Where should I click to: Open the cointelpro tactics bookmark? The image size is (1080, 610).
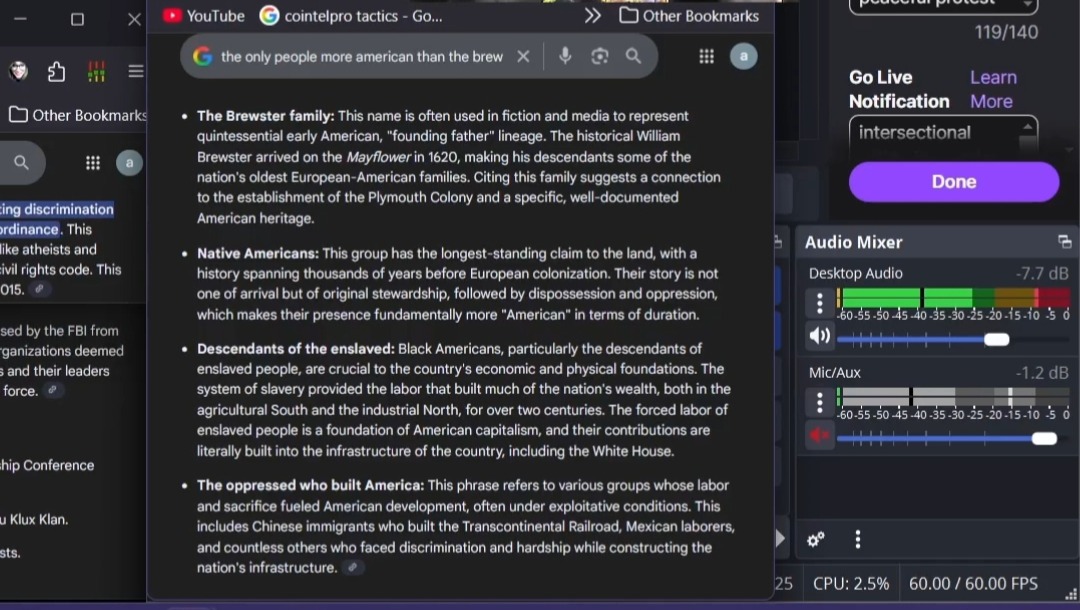click(x=351, y=15)
